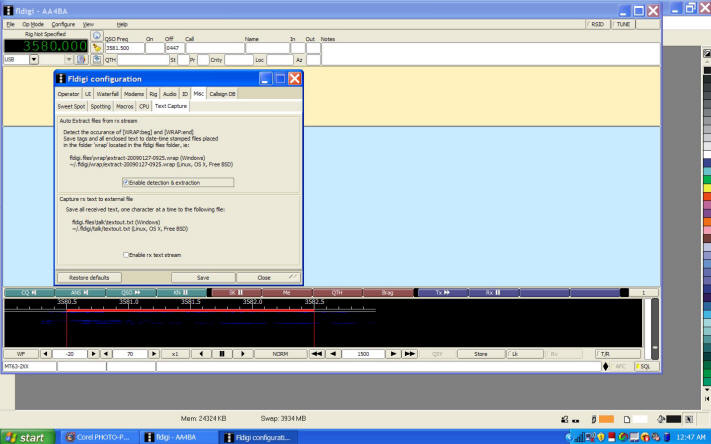Click the Call input field
711x444 pixels.
[x=214, y=48]
